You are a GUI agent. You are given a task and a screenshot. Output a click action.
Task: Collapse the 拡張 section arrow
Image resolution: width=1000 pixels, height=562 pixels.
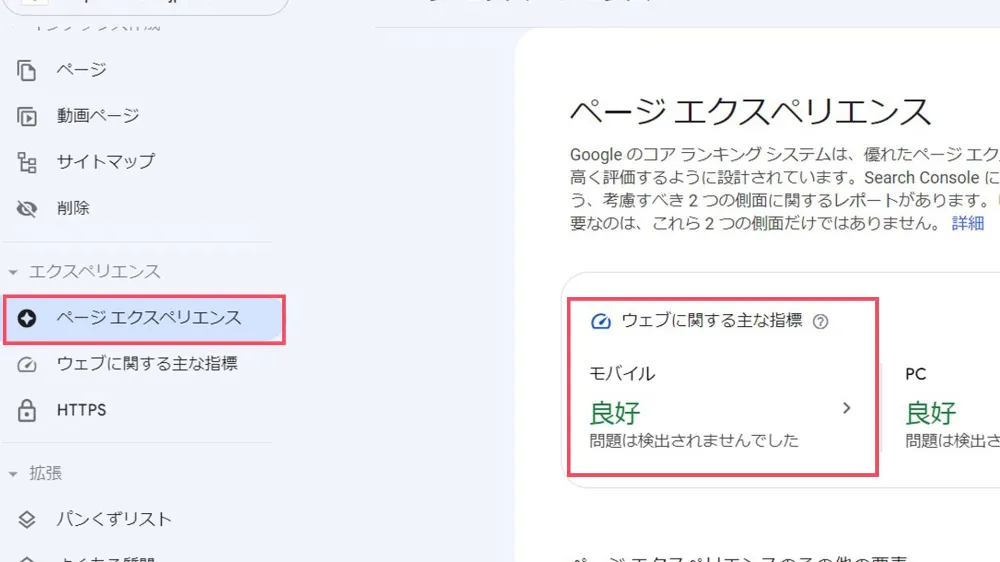click(x=13, y=474)
